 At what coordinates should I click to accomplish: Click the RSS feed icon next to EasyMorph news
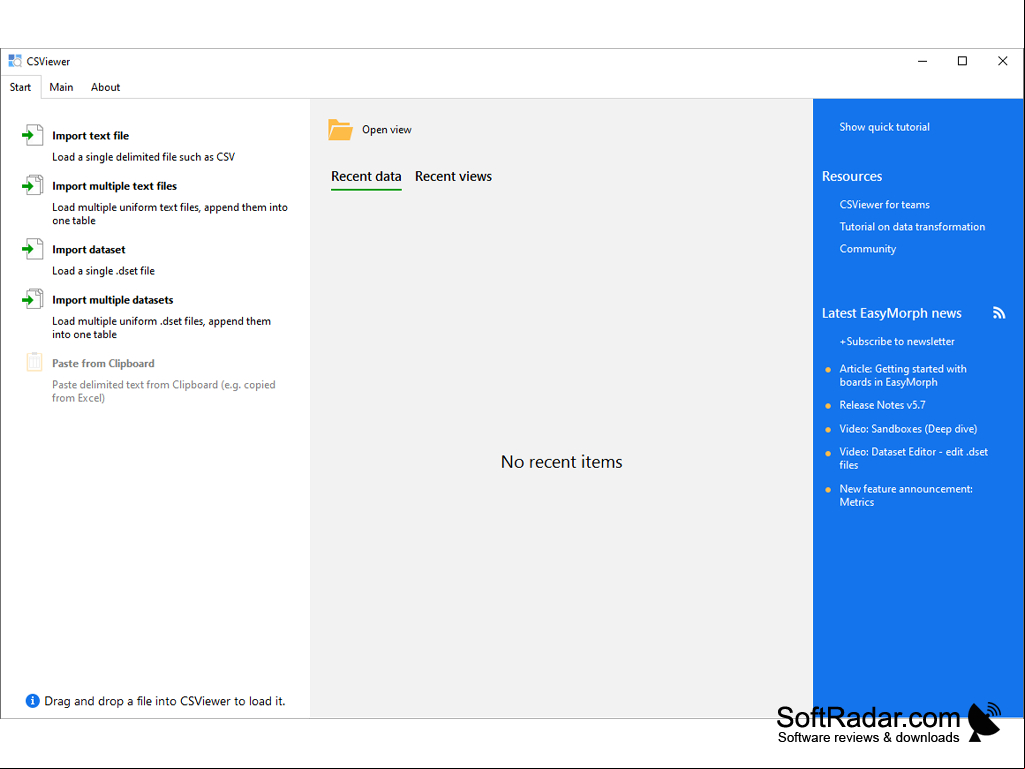998,313
